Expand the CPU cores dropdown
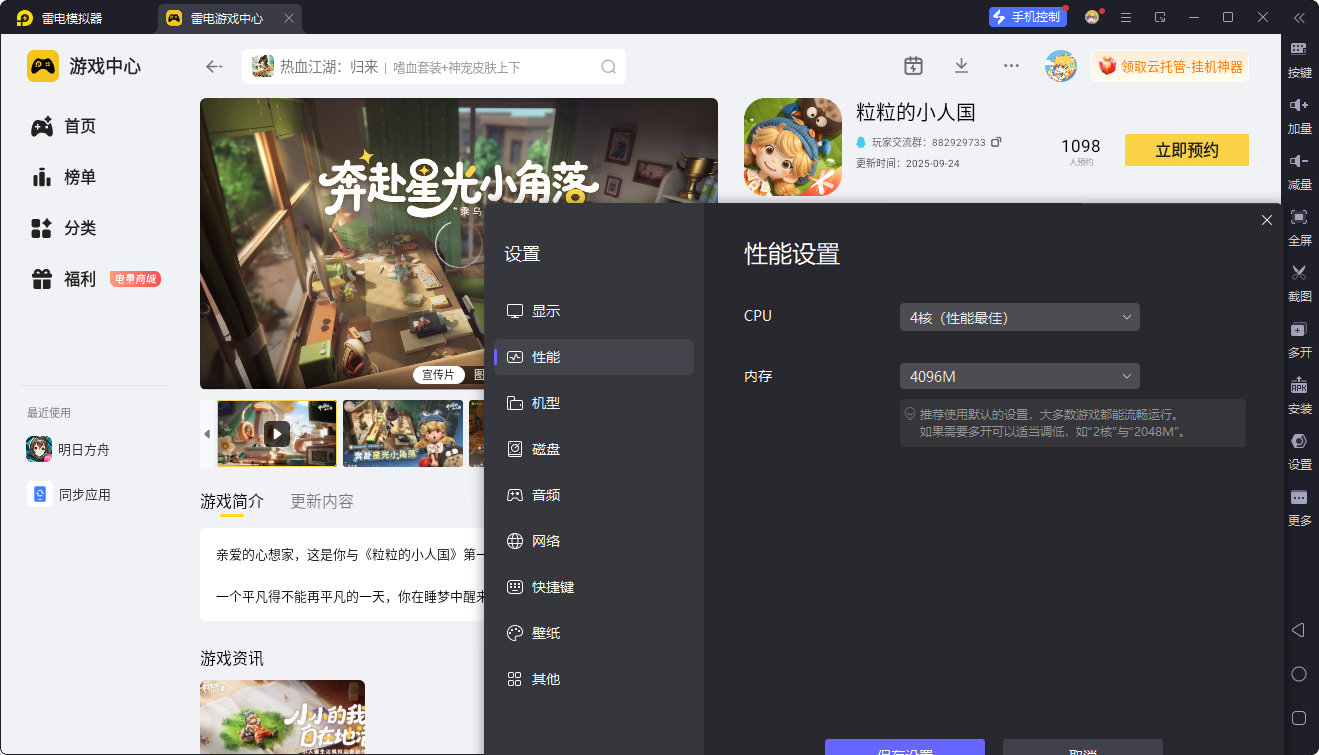 [x=1019, y=317]
